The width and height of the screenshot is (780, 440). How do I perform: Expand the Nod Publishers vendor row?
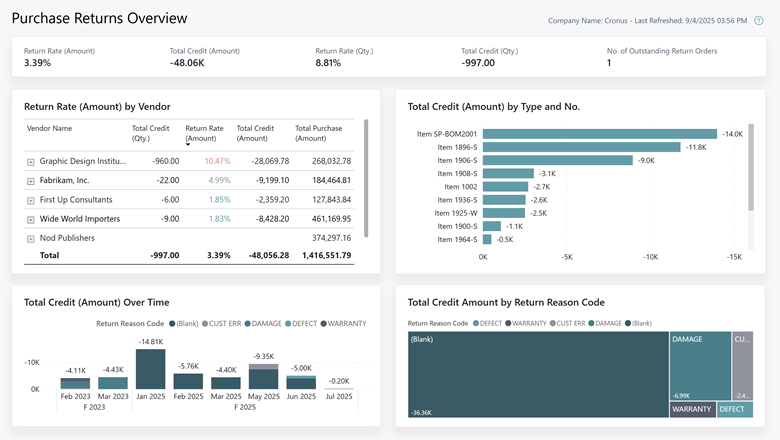point(31,239)
